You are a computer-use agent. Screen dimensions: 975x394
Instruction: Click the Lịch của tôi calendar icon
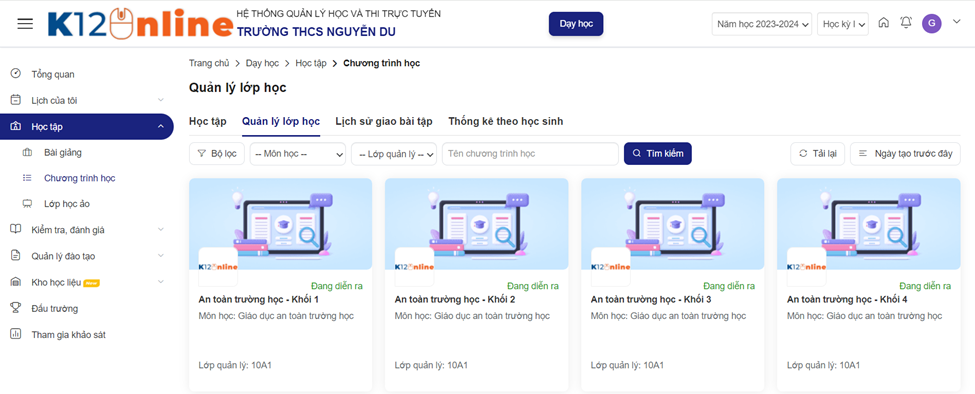16,100
